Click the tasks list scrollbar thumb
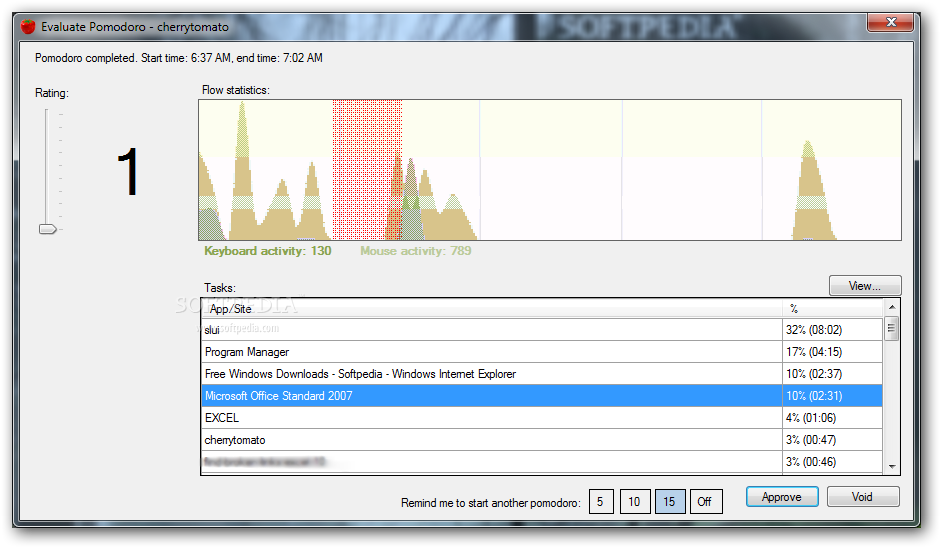This screenshot has height=548, width=941. point(892,329)
